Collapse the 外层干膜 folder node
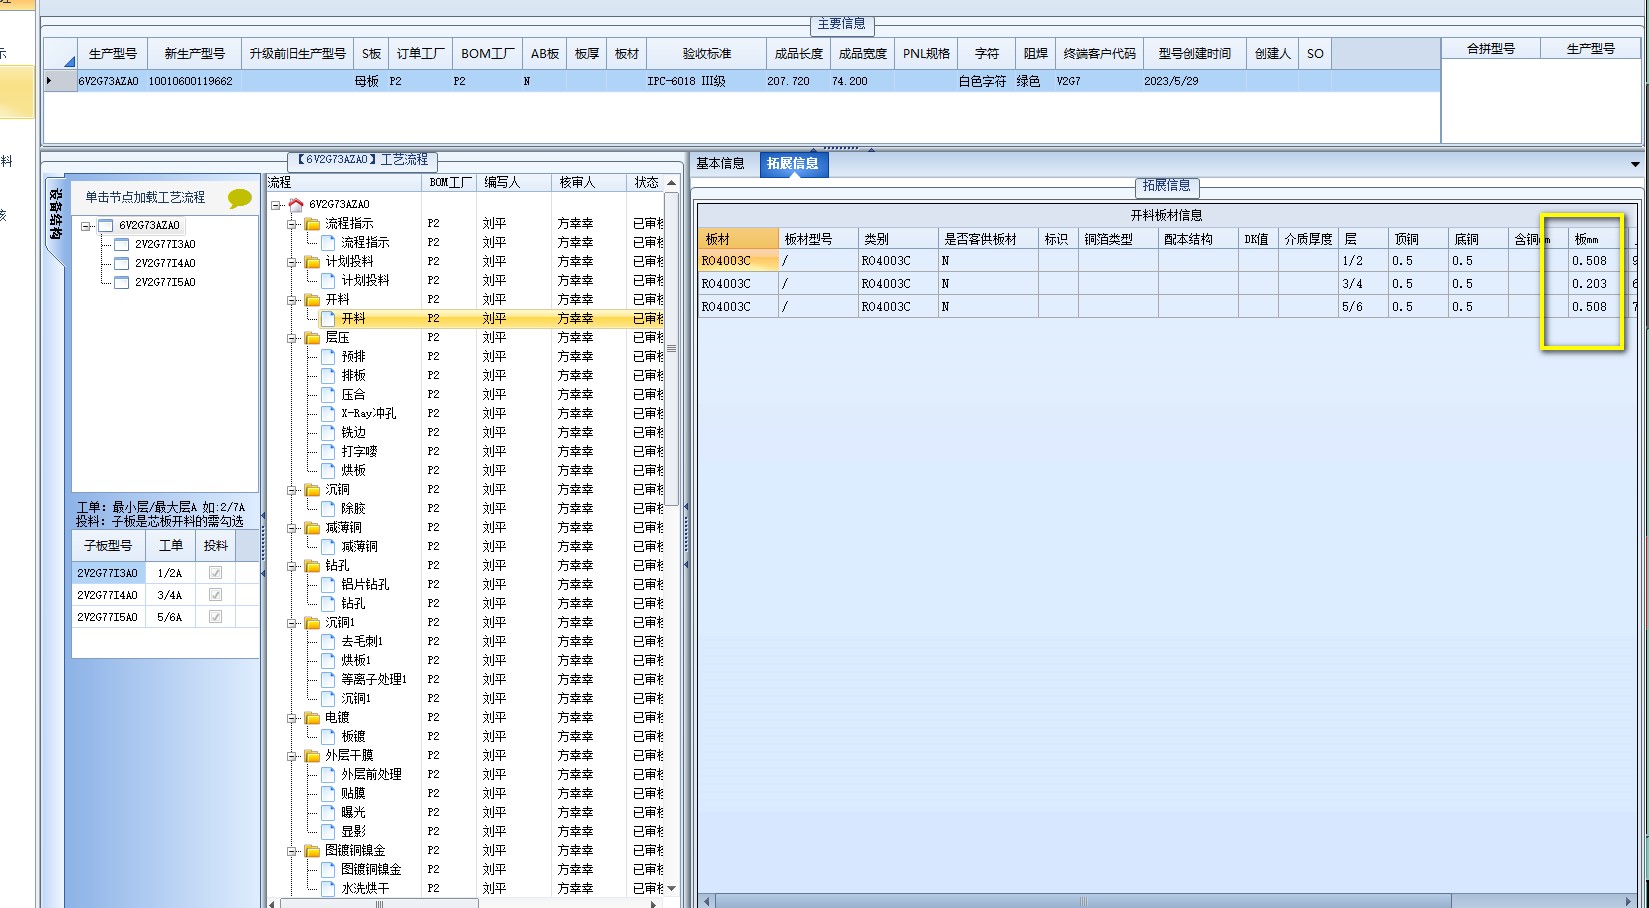This screenshot has height=908, width=1649. point(292,756)
